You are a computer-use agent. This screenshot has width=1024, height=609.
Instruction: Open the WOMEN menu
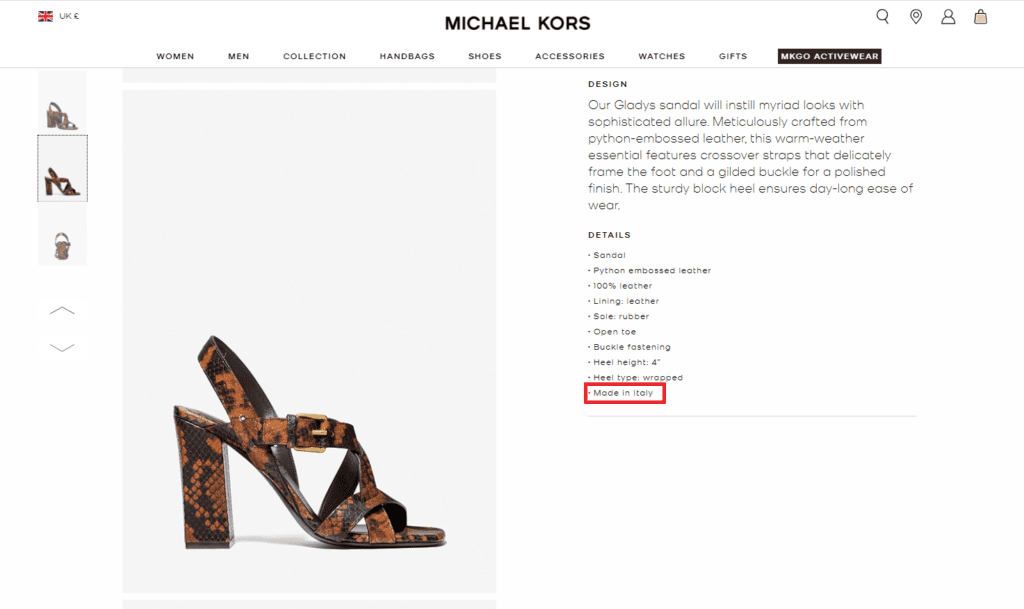click(x=175, y=56)
